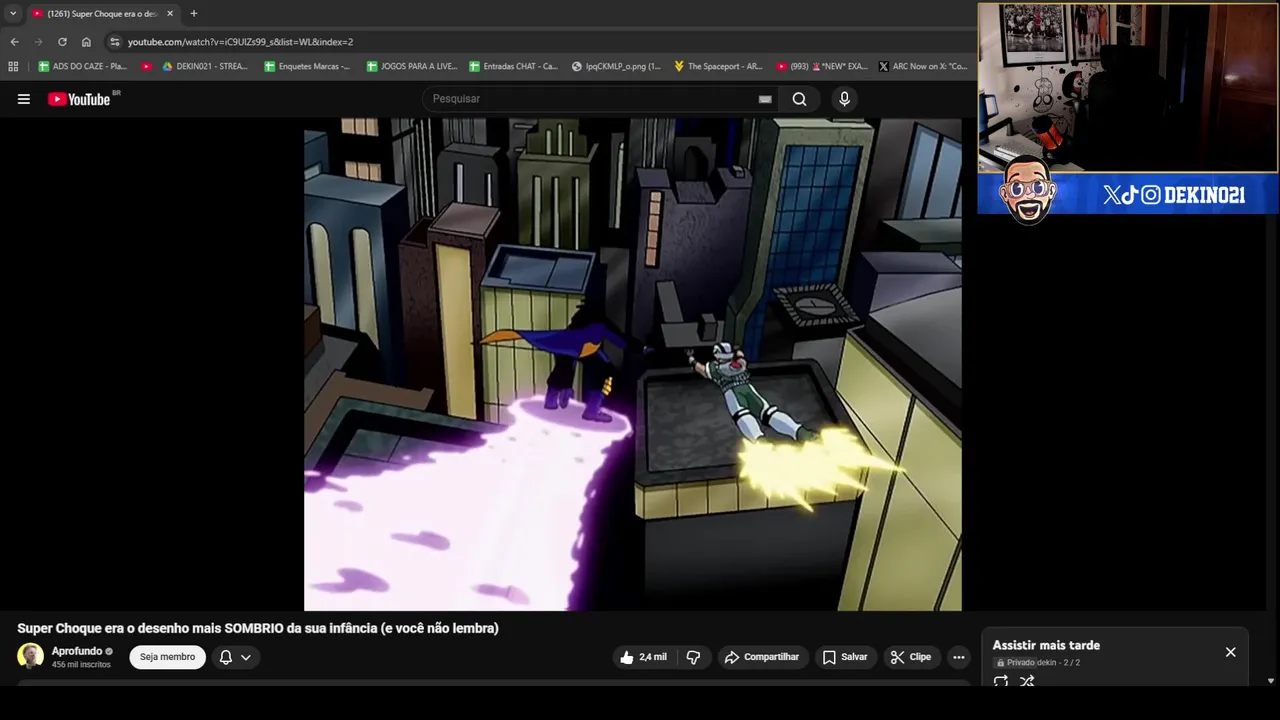1280x720 pixels.
Task: Open lpqCKMLP_o.png bookmark
Action: tap(616, 66)
